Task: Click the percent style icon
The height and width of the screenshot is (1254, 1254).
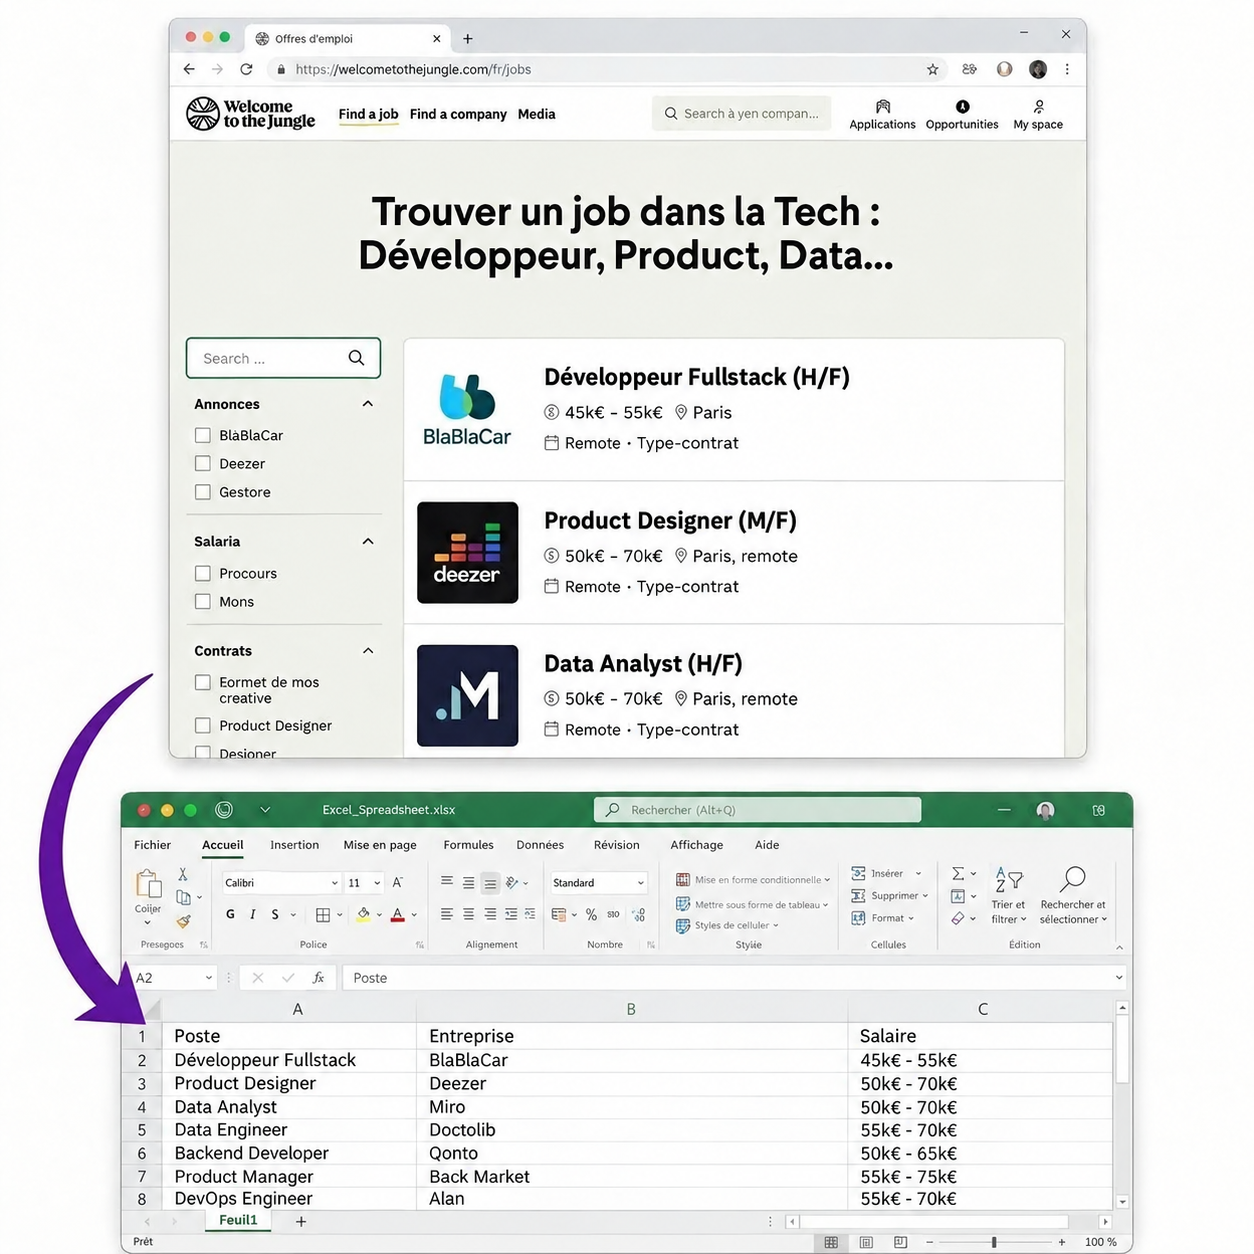Action: point(591,914)
